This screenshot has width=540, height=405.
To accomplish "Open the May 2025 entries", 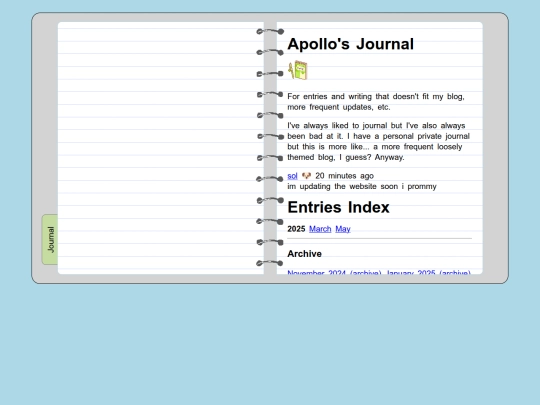I will pos(343,229).
